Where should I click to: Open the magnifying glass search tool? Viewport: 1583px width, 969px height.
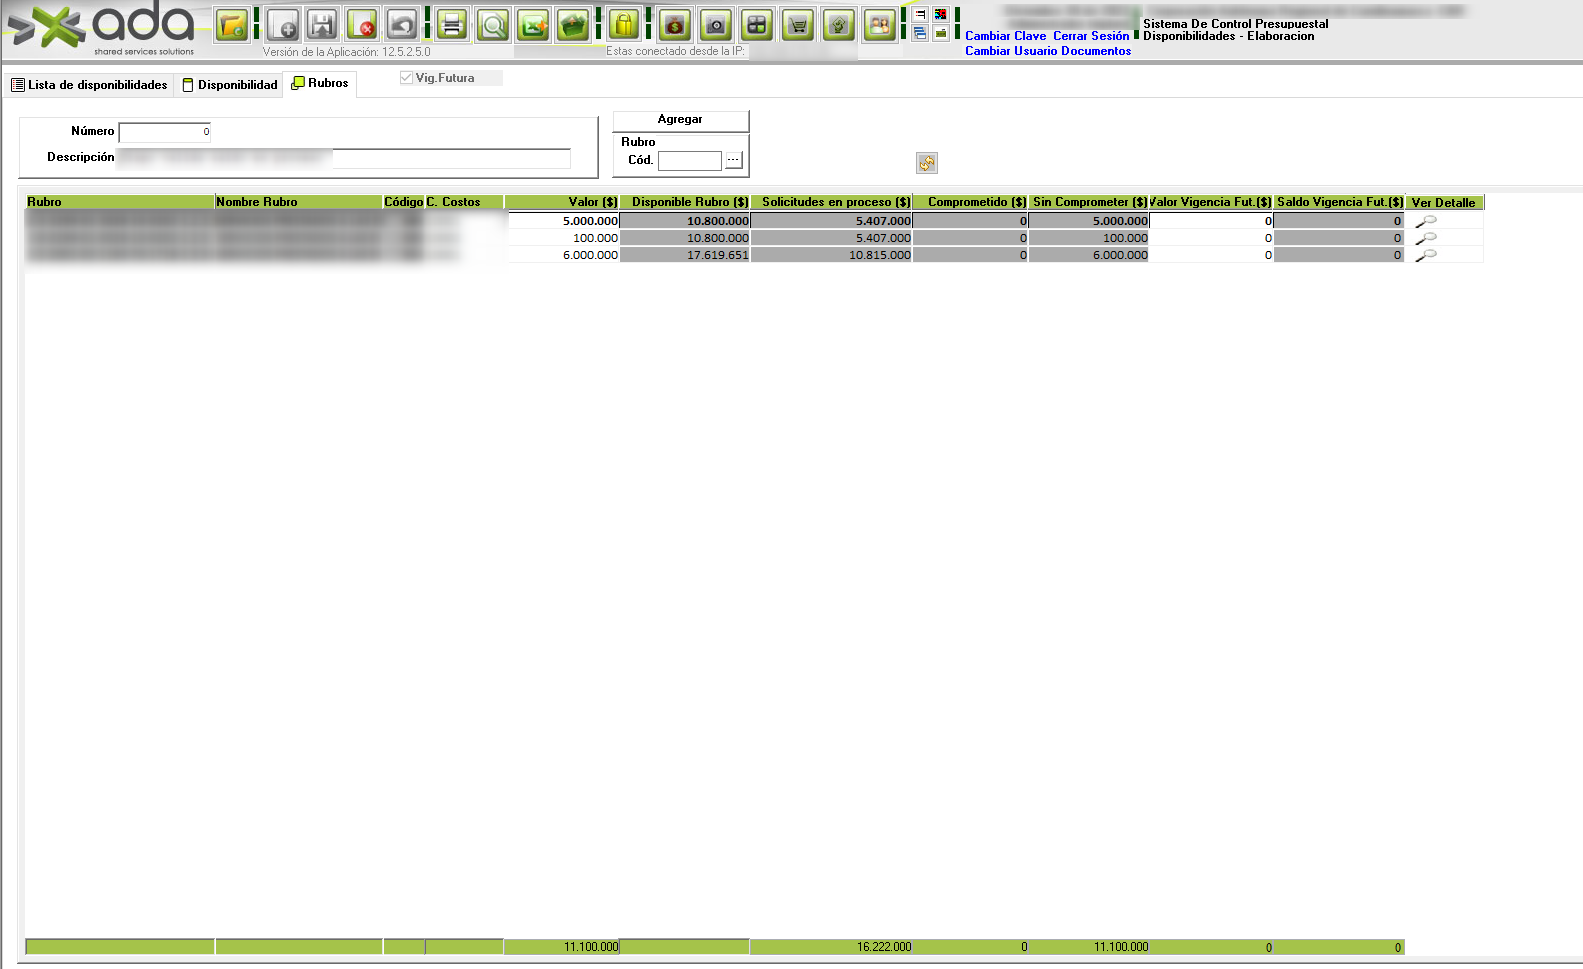[492, 25]
